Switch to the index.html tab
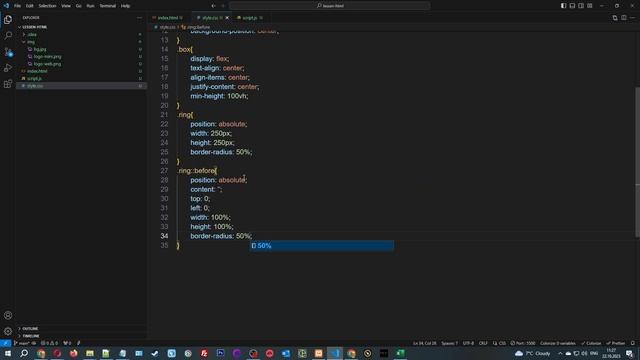 (168, 18)
